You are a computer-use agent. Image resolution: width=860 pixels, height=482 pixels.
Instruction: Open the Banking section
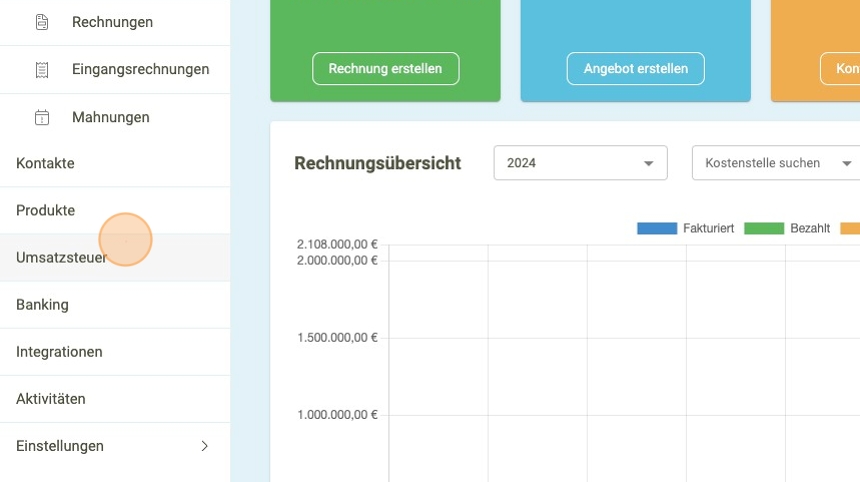(115, 305)
